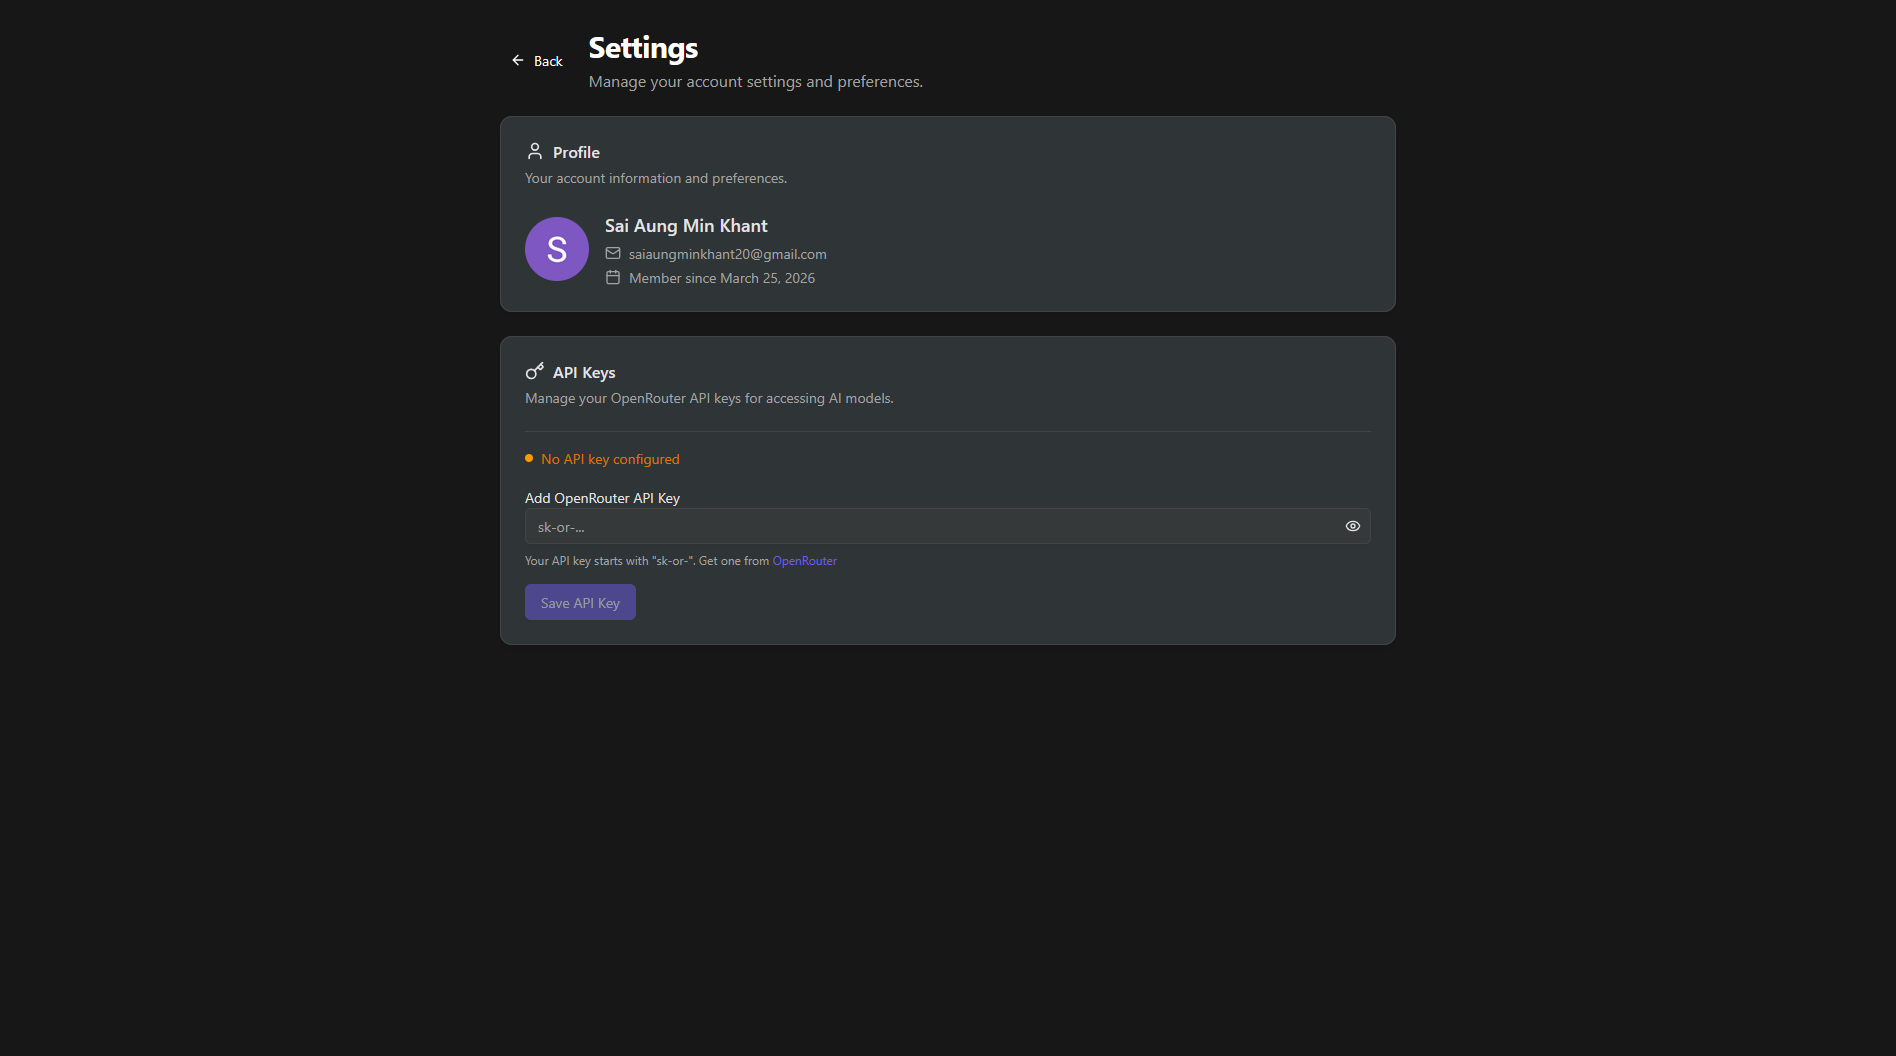
Task: Toggle API key visibility eye icon
Action: point(1353,526)
